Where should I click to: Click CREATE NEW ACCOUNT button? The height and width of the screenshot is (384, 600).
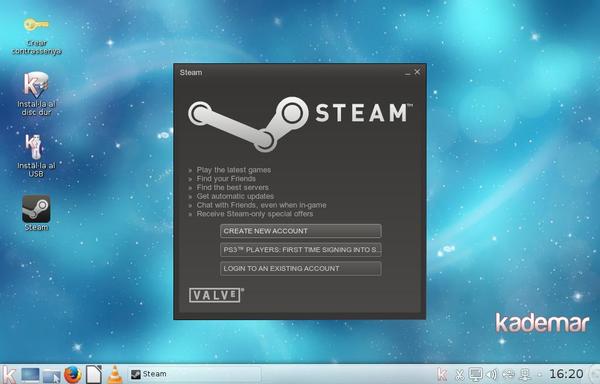pyautogui.click(x=301, y=231)
